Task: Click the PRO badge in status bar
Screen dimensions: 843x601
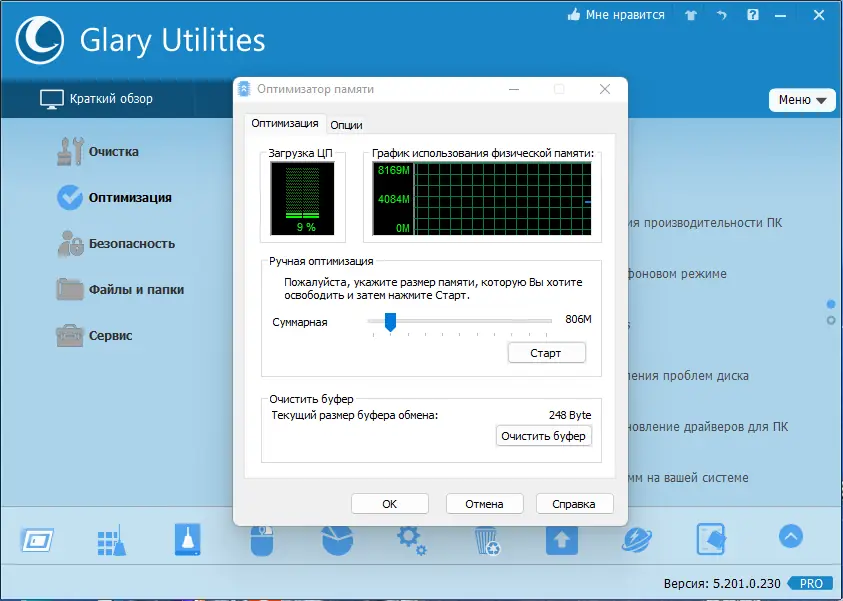Action: pyautogui.click(x=811, y=583)
